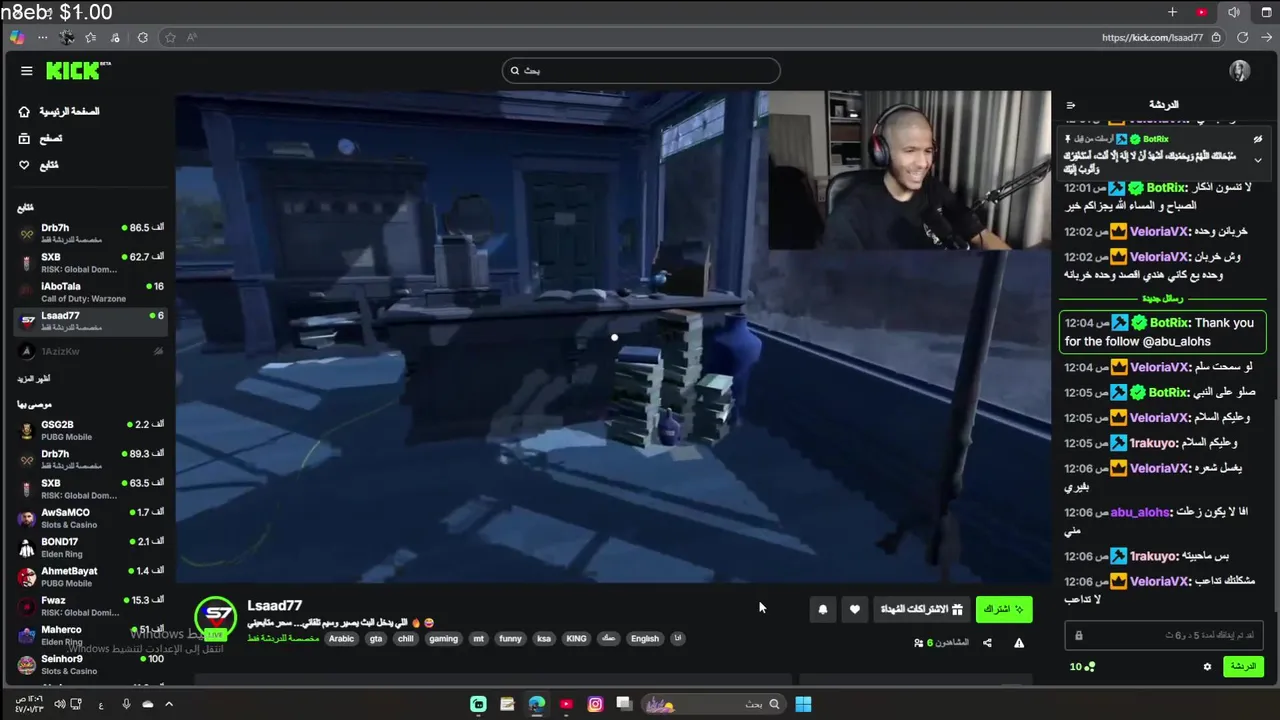The image size is (1280, 720).
Task: Open recommended Drb7h with 89.3 viewers
Action: point(91,459)
